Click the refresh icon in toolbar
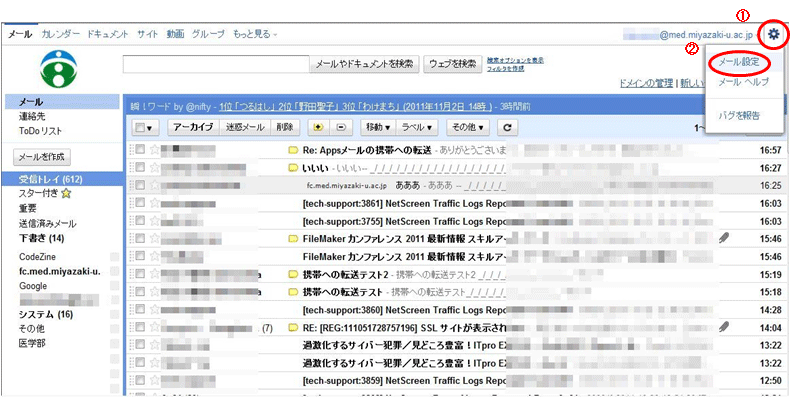This screenshot has width=791, height=398. tap(508, 128)
